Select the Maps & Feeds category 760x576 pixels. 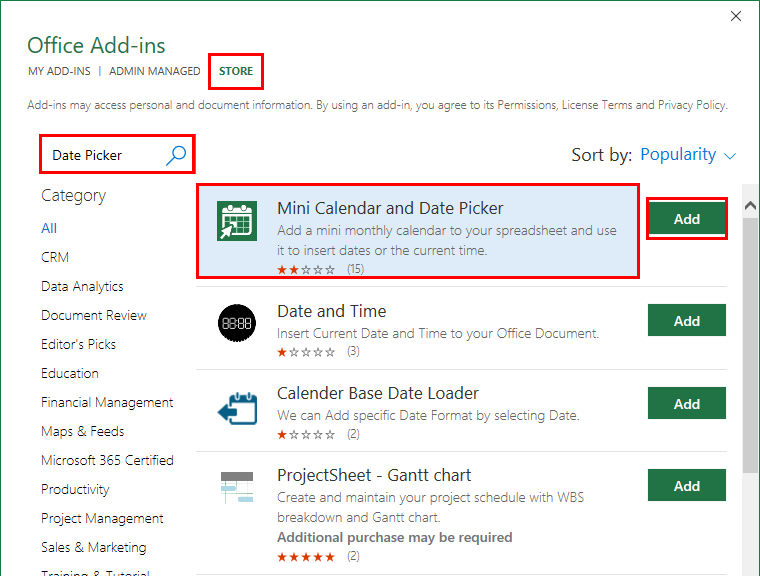pos(83,432)
